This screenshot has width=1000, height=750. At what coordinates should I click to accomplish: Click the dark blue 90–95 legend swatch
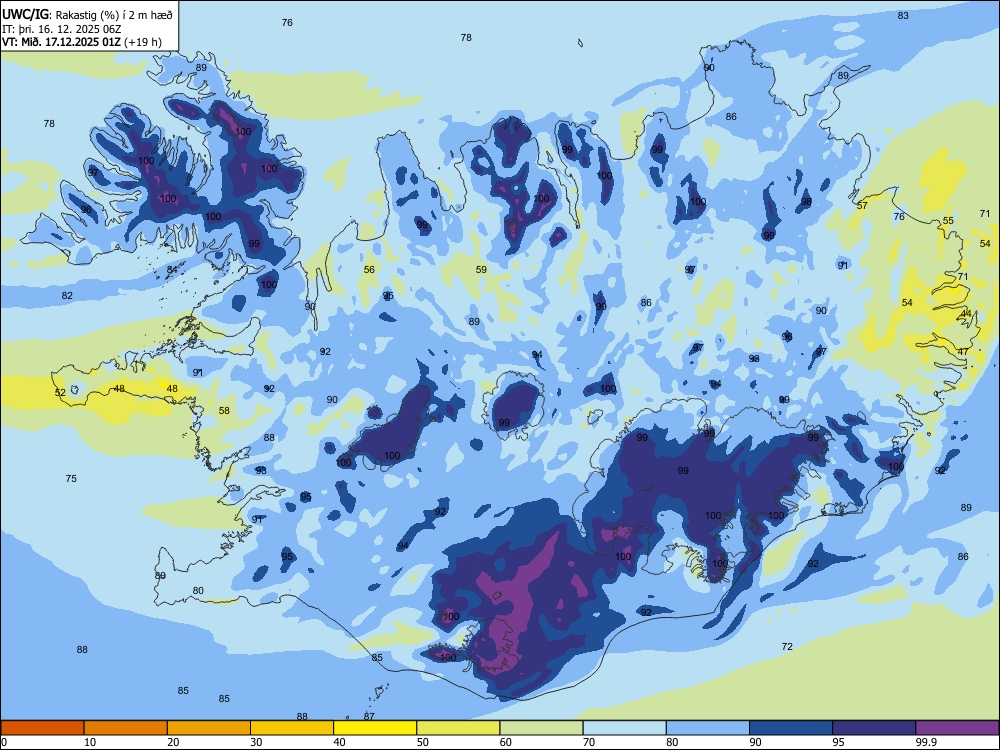point(791,728)
